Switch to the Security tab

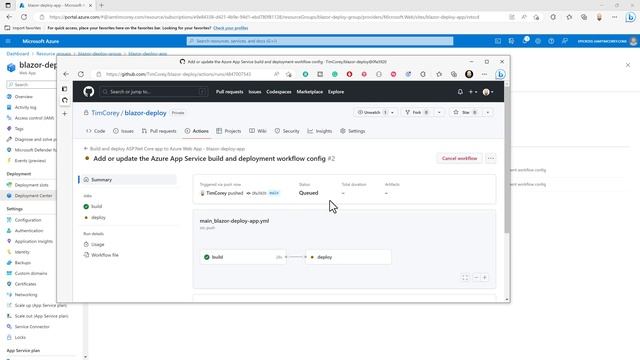287,131
